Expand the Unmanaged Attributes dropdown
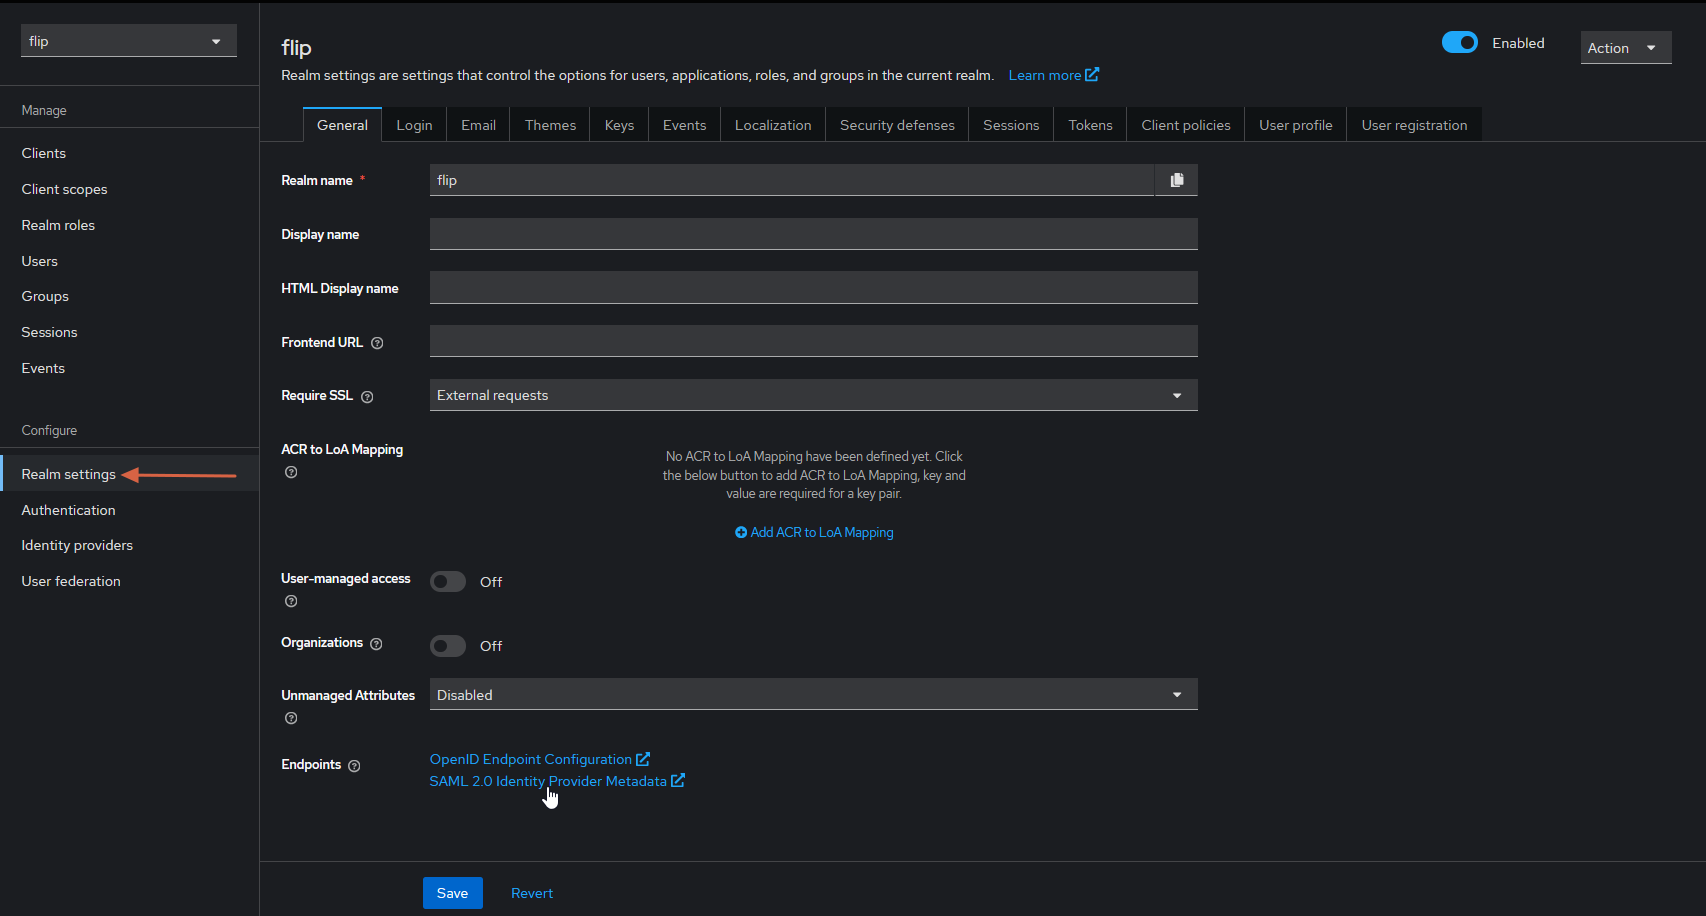Screen dimensions: 1706x916 coord(814,695)
